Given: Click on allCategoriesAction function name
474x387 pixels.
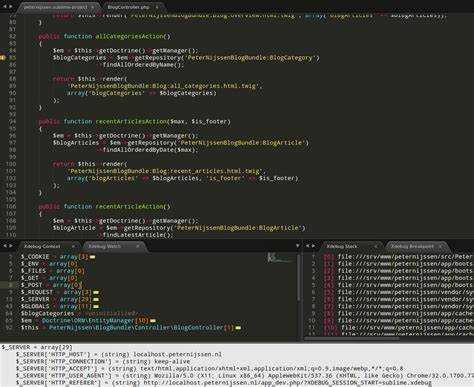Looking at the screenshot, I should click(x=129, y=36).
